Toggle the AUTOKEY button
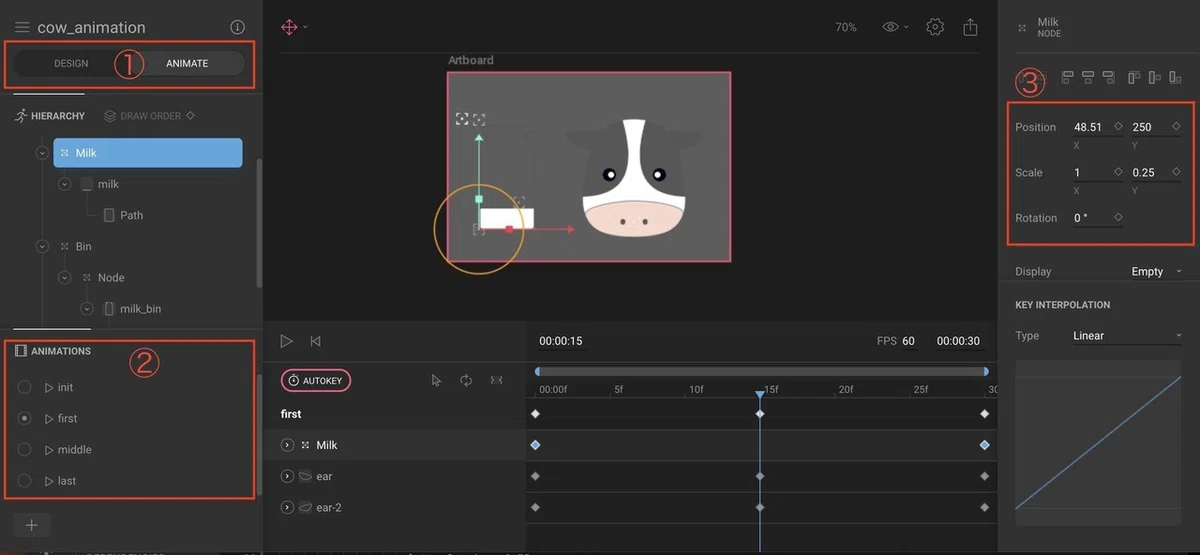Image resolution: width=1200 pixels, height=555 pixels. [316, 380]
